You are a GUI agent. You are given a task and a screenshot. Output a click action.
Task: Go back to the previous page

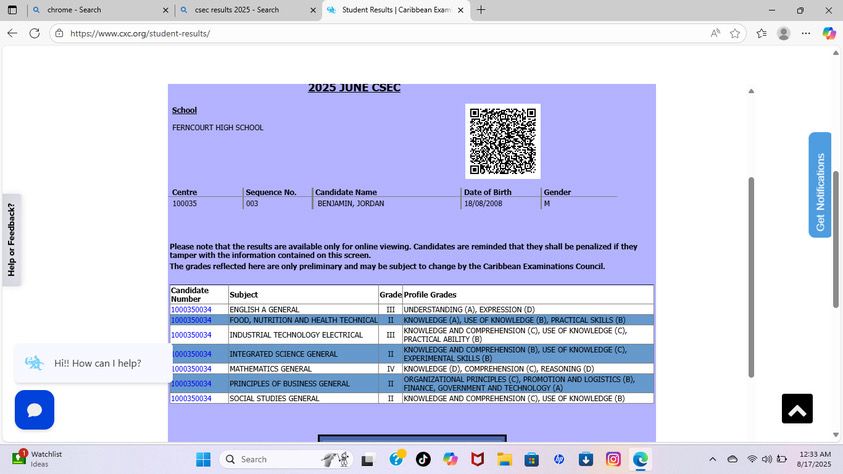[x=12, y=33]
